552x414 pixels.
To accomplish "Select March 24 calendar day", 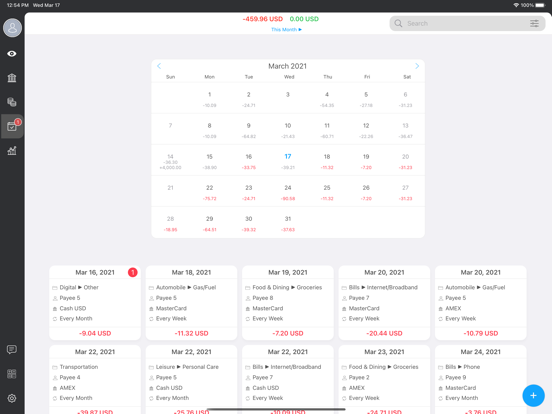I will [288, 192].
